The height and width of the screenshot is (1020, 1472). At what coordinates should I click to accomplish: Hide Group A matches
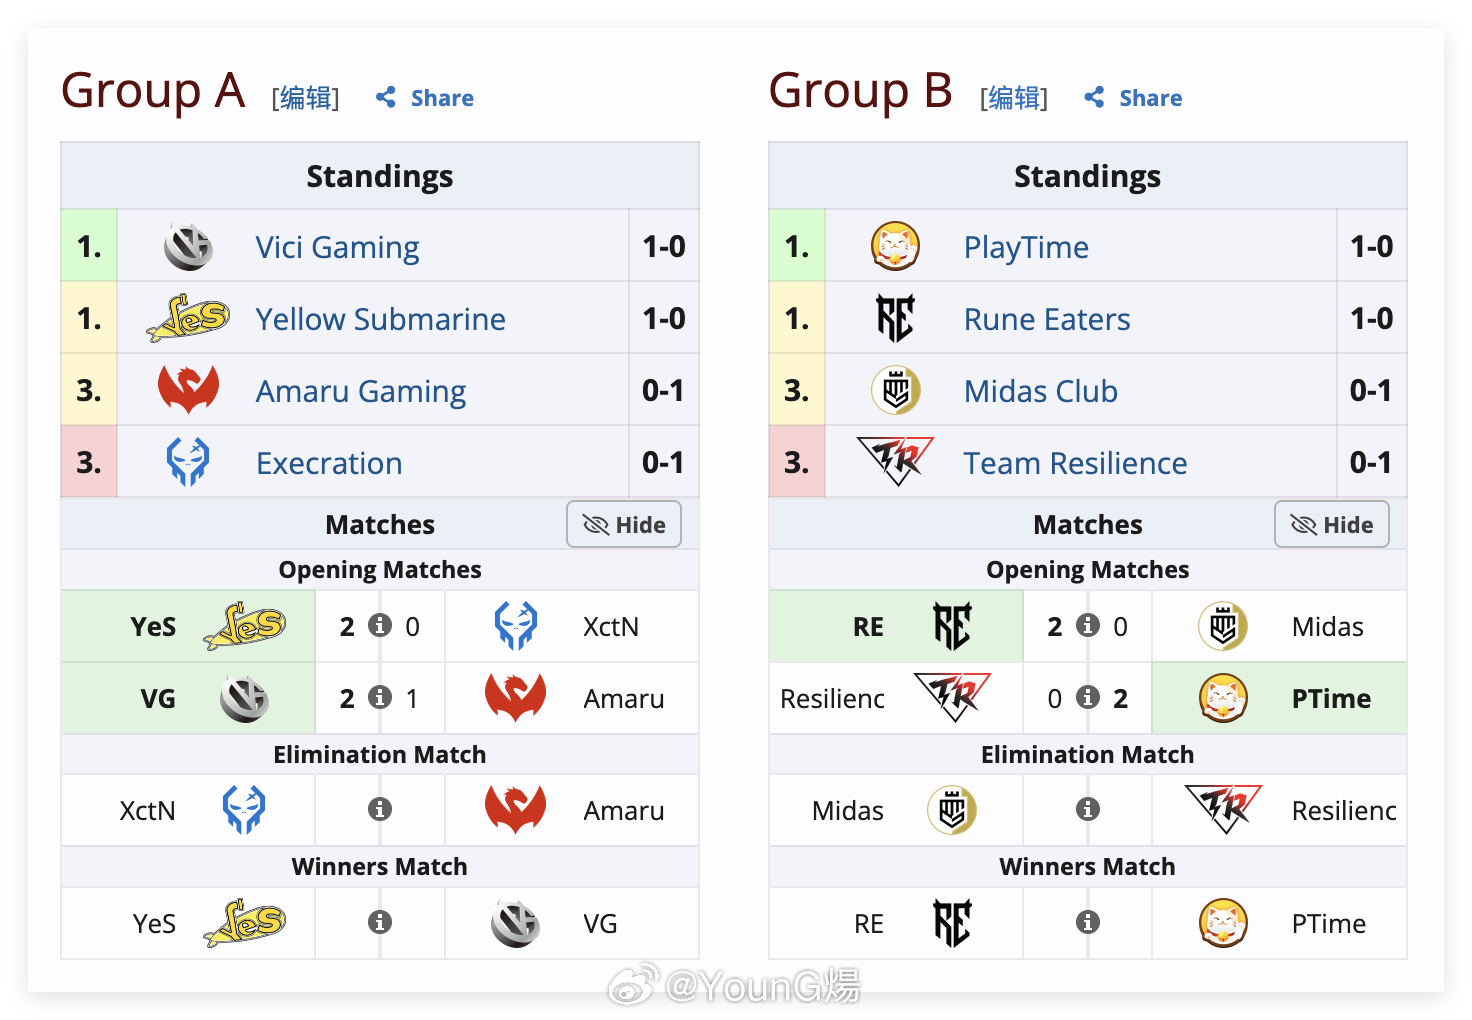624,524
